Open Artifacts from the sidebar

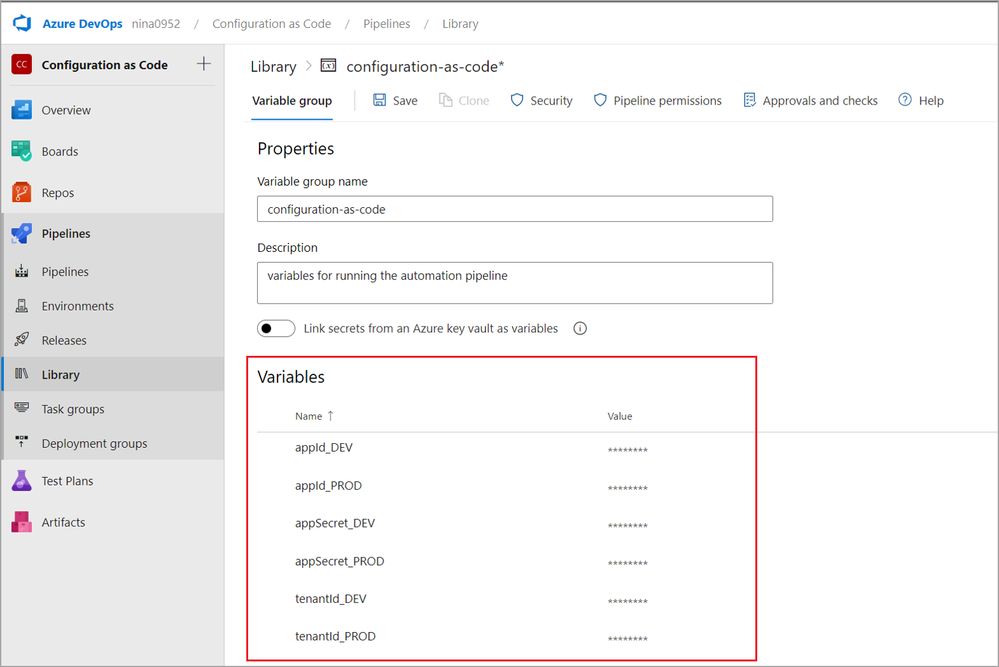(63, 522)
